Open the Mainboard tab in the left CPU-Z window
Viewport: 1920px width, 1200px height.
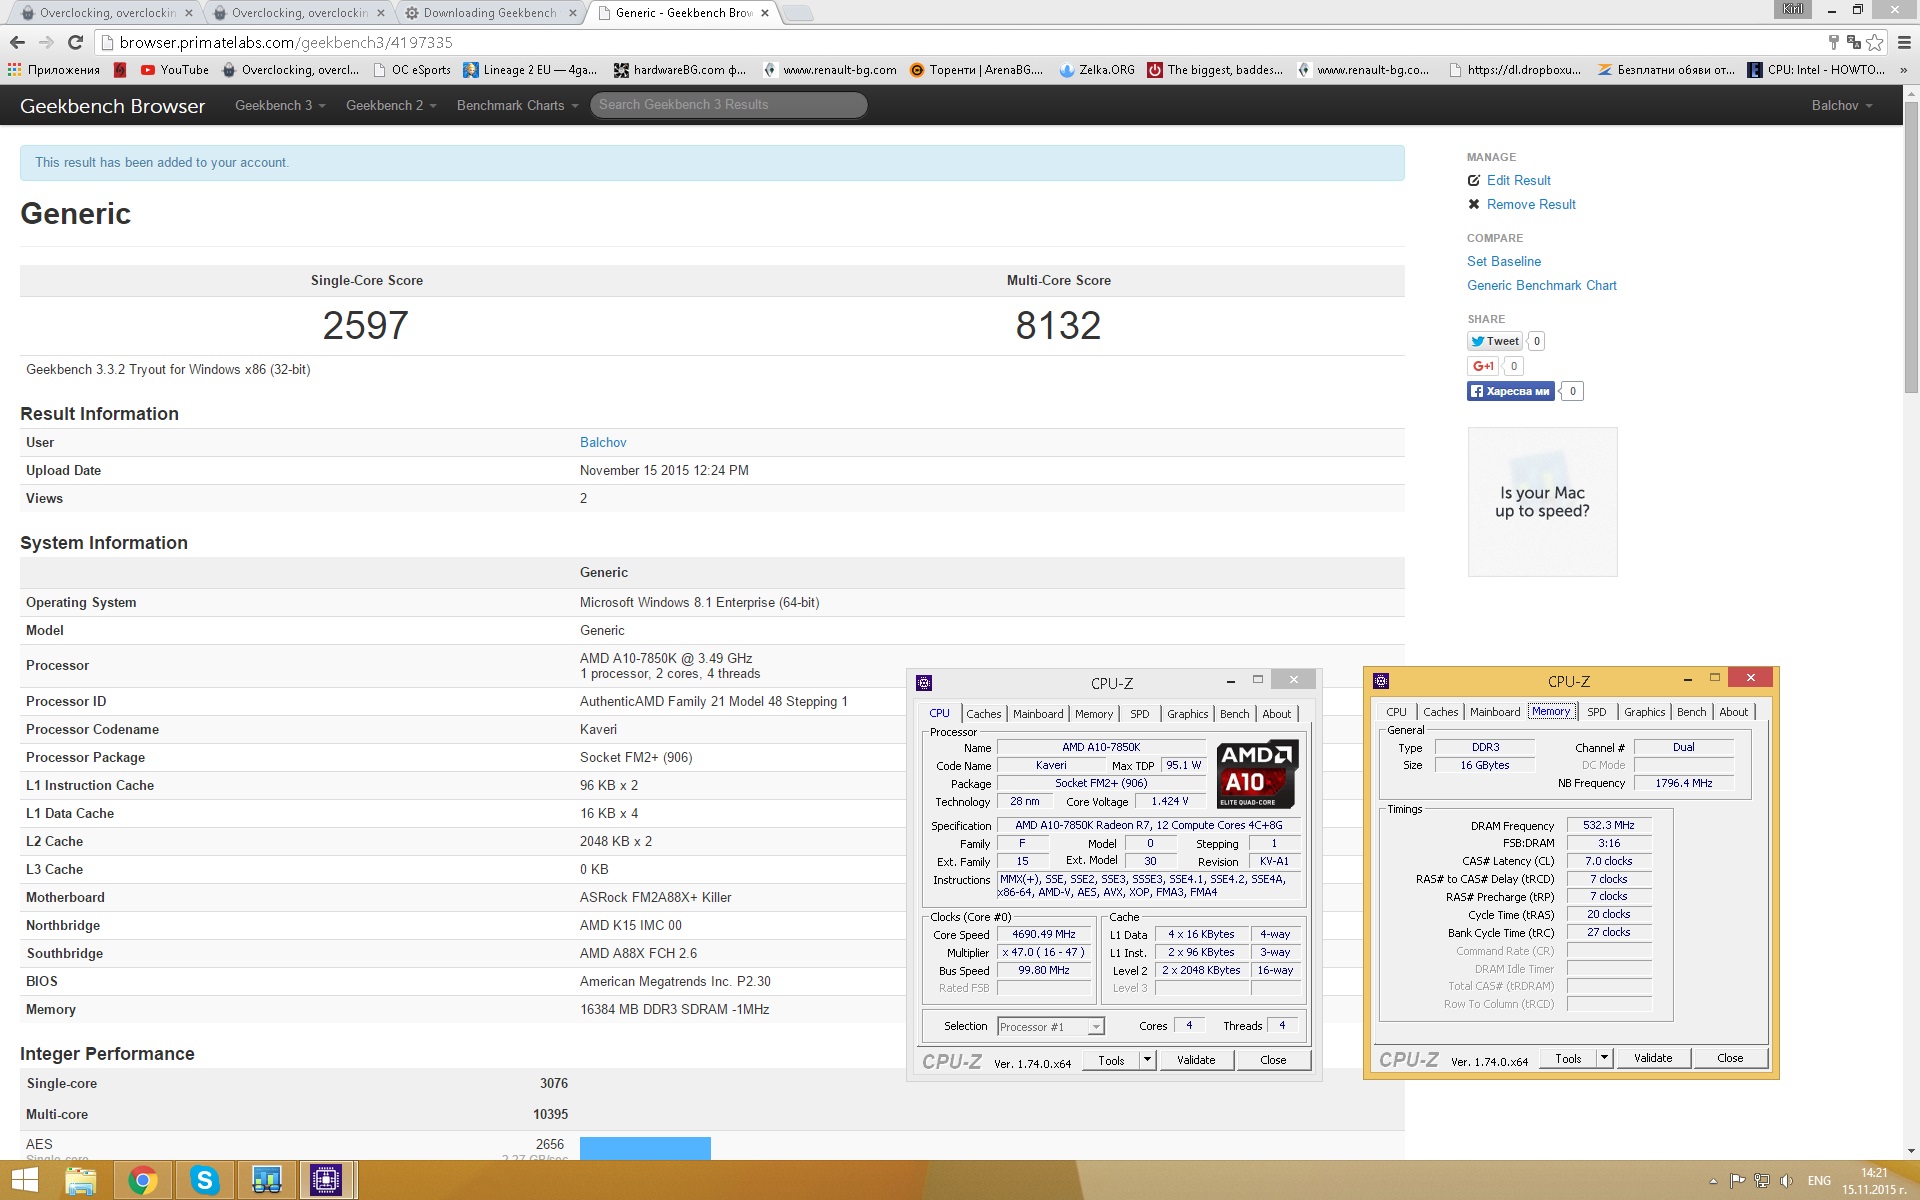tap(1038, 714)
